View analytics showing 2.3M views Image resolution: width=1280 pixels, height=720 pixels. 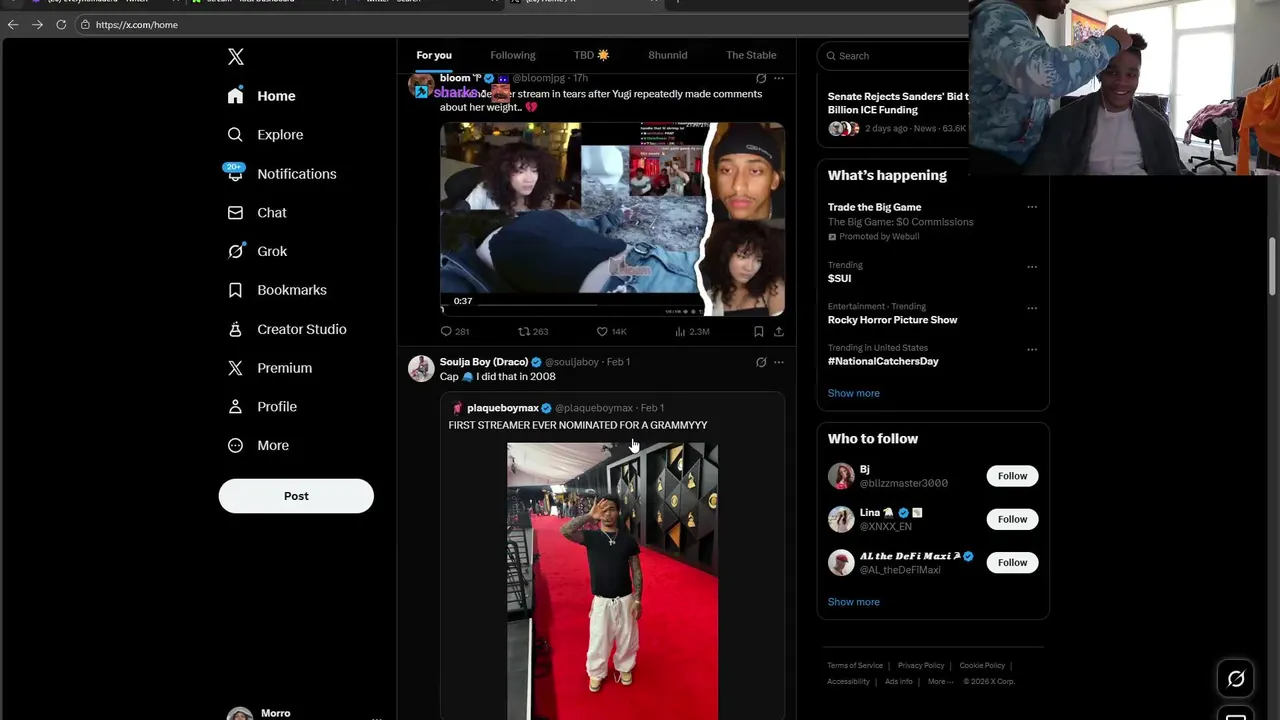pos(692,331)
